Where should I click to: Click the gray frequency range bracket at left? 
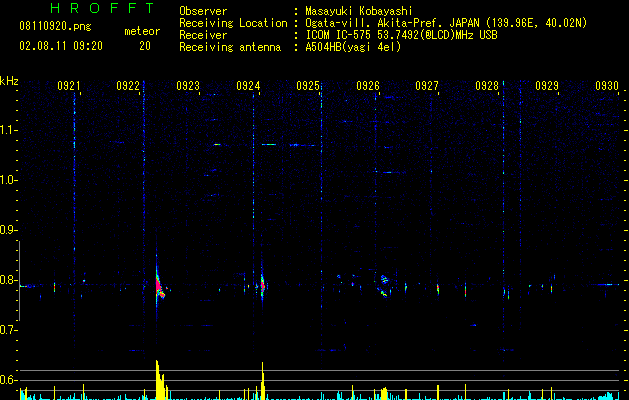coord(20,281)
